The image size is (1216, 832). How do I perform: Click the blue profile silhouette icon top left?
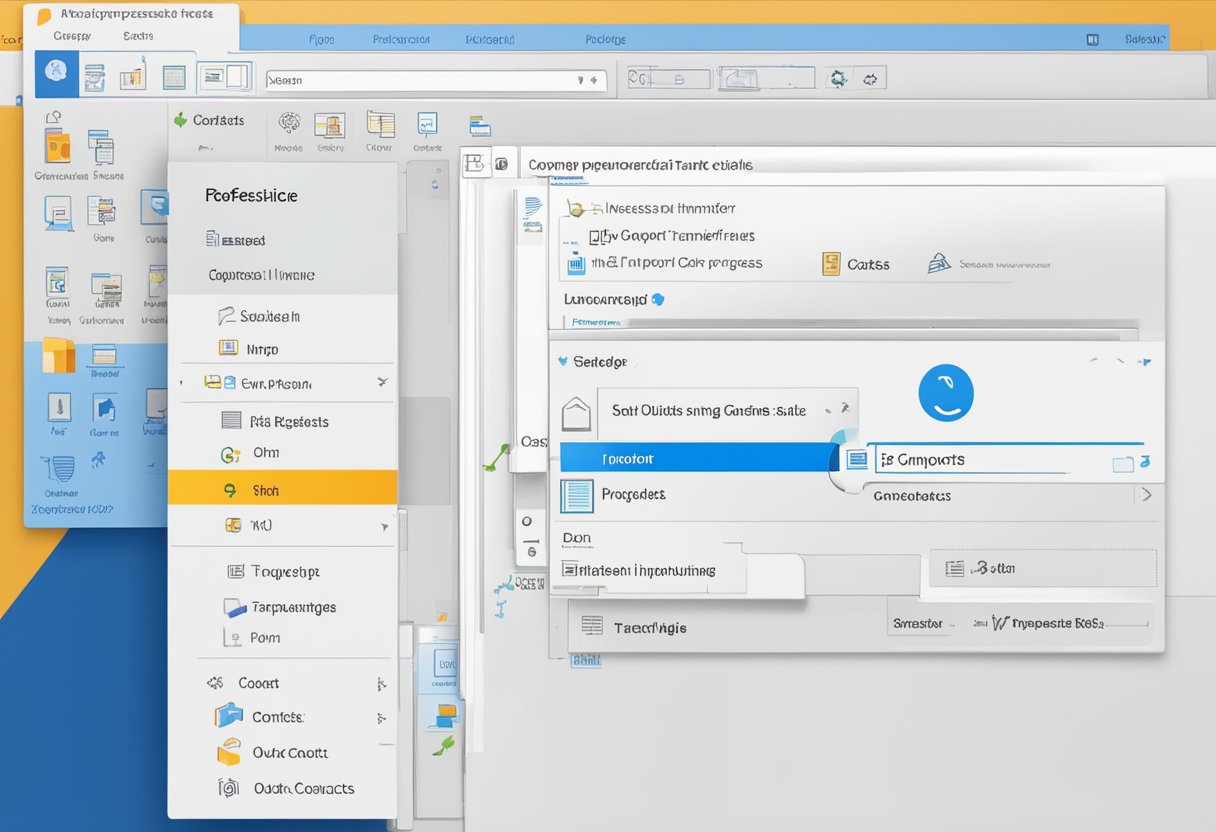[56, 73]
